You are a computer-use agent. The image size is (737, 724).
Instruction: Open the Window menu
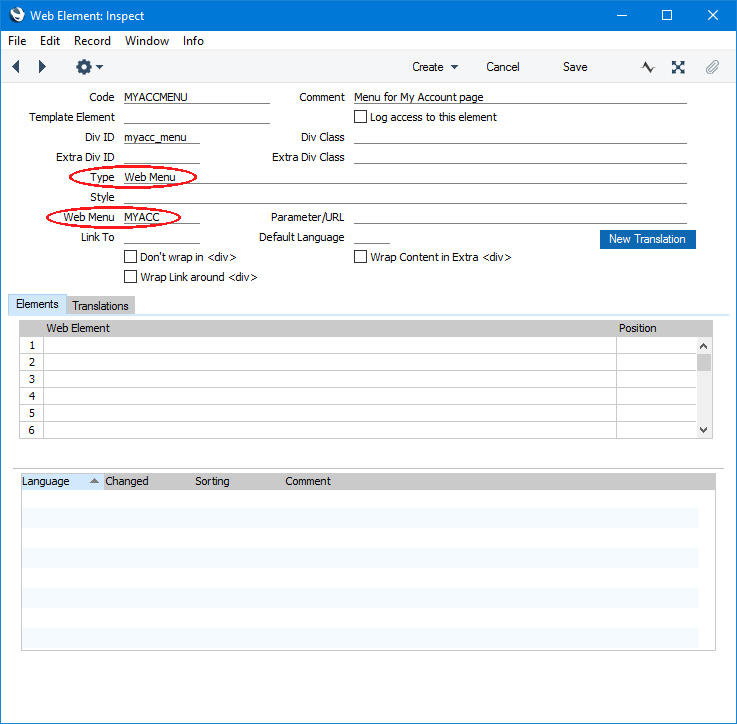click(147, 41)
